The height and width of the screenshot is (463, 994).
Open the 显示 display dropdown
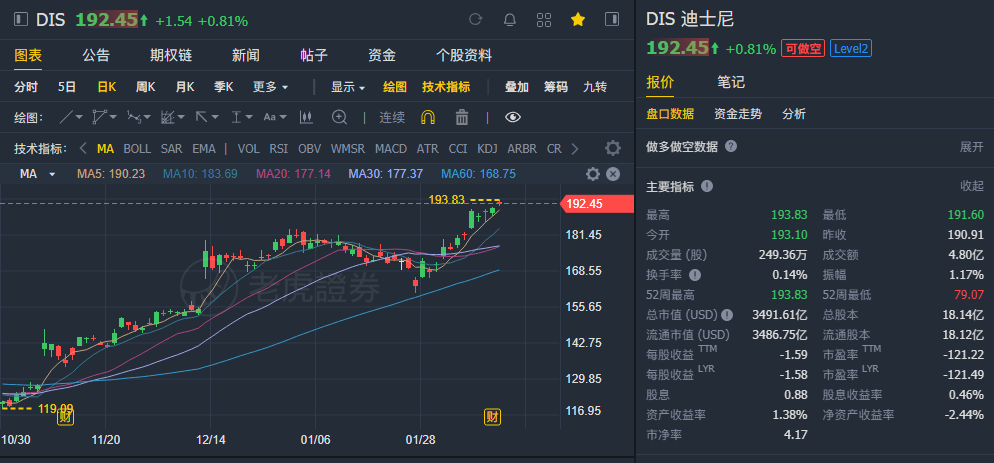(348, 87)
